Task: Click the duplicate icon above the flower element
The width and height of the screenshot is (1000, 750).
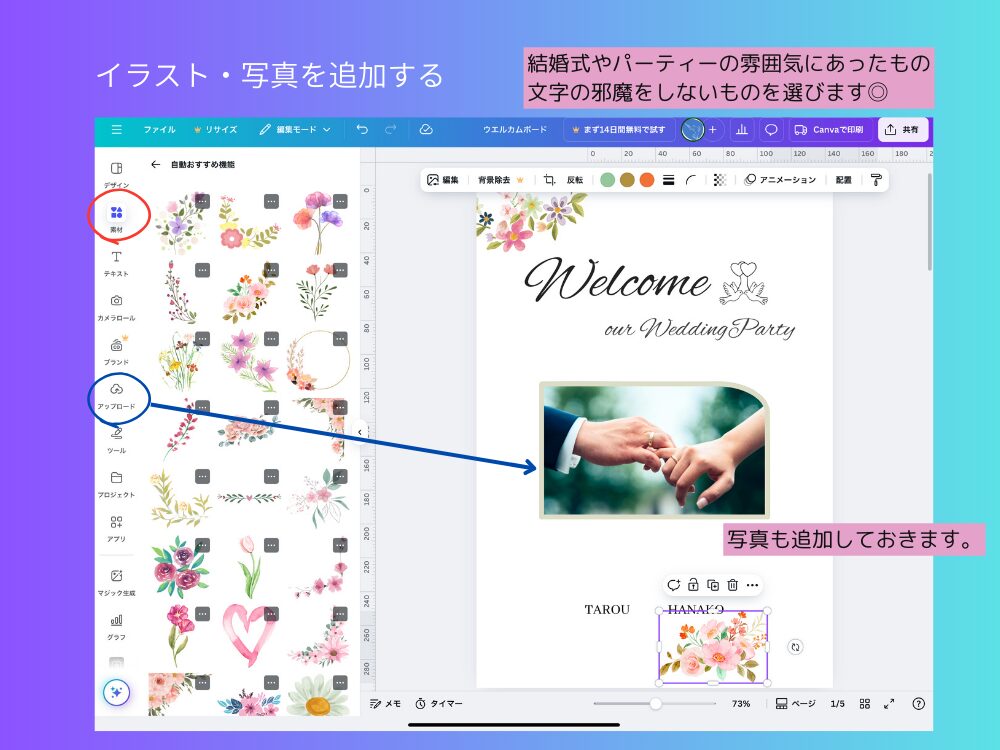Action: coord(714,583)
